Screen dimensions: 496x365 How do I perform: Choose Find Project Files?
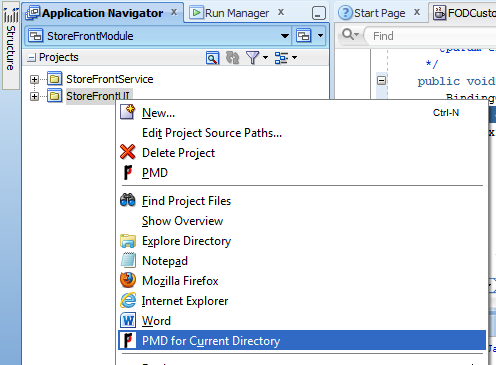pos(303,201)
